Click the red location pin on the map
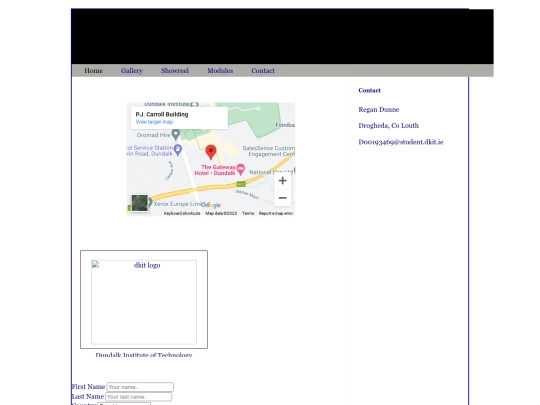540x405 pixels. click(x=211, y=152)
